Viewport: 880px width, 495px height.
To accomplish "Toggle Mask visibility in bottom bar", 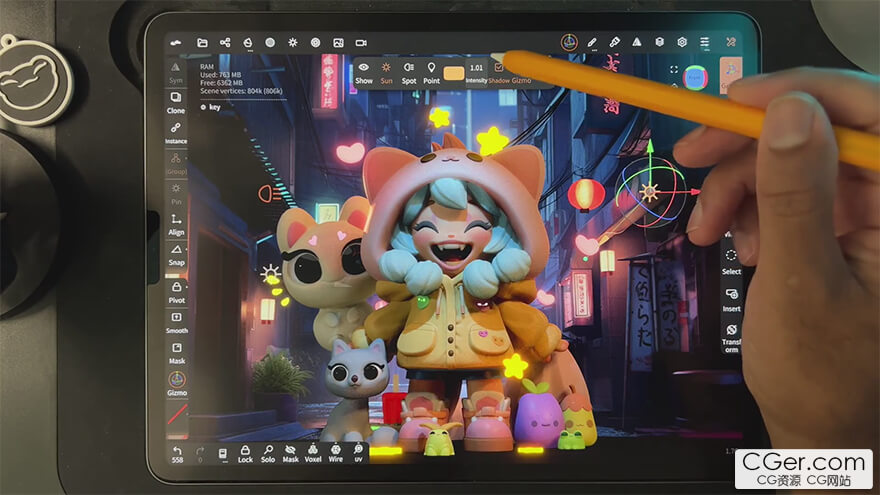I will (290, 454).
